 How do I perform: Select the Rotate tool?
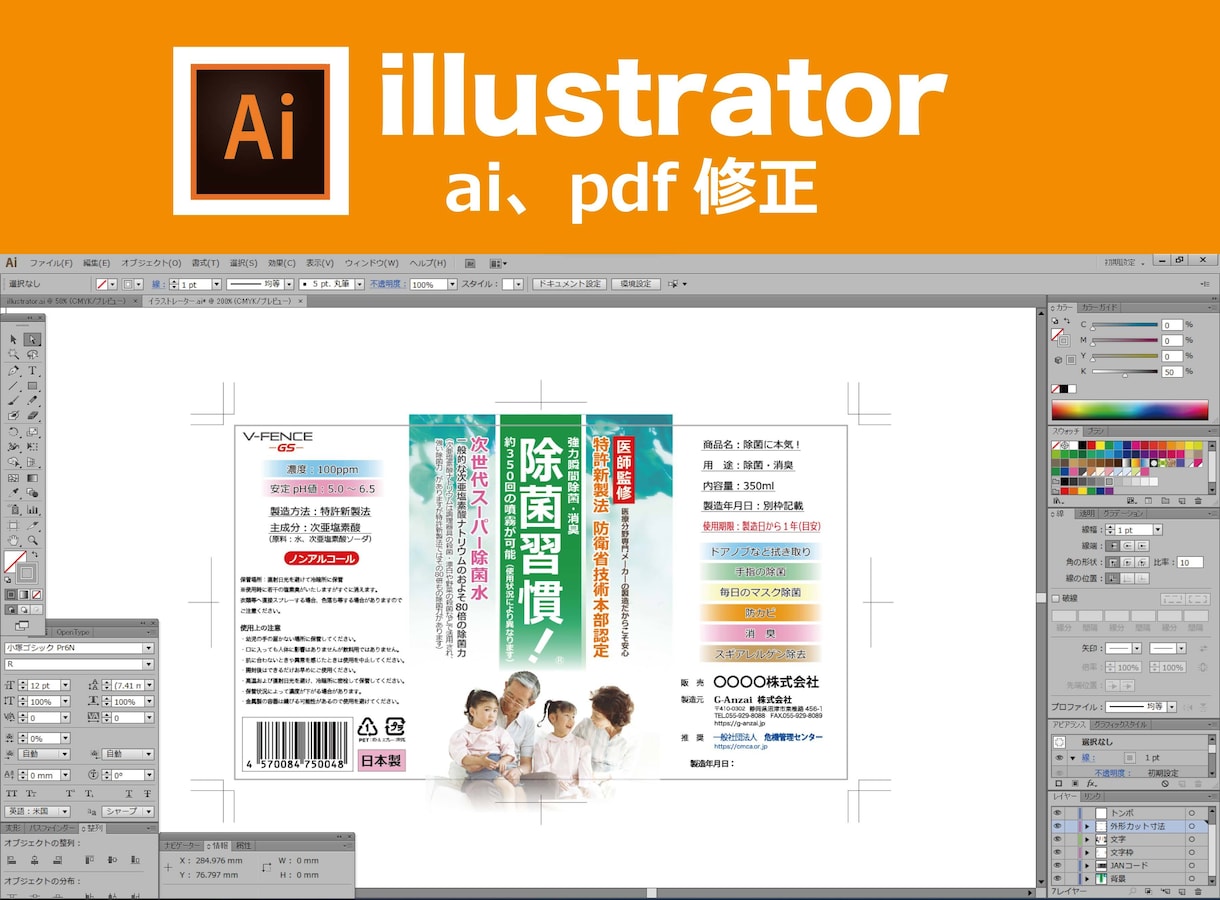click(13, 433)
